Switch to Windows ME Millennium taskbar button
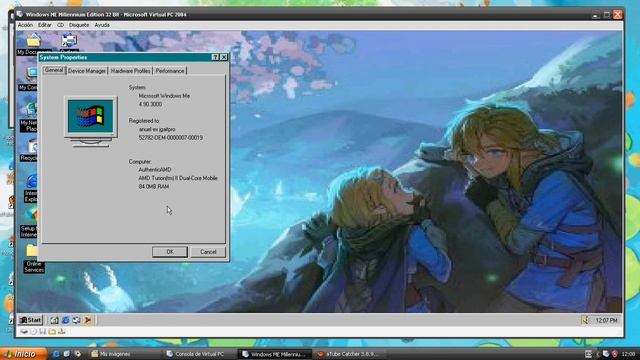The image size is (640, 360). point(275,354)
